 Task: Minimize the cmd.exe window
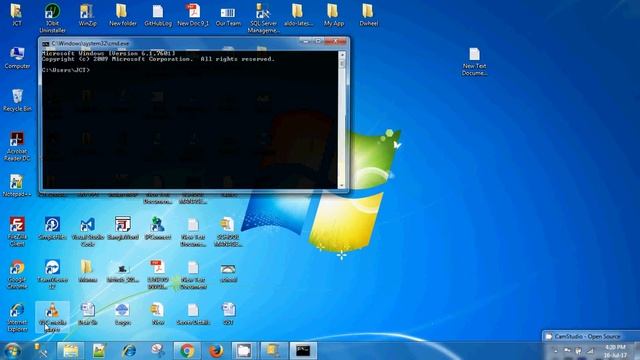point(305,41)
